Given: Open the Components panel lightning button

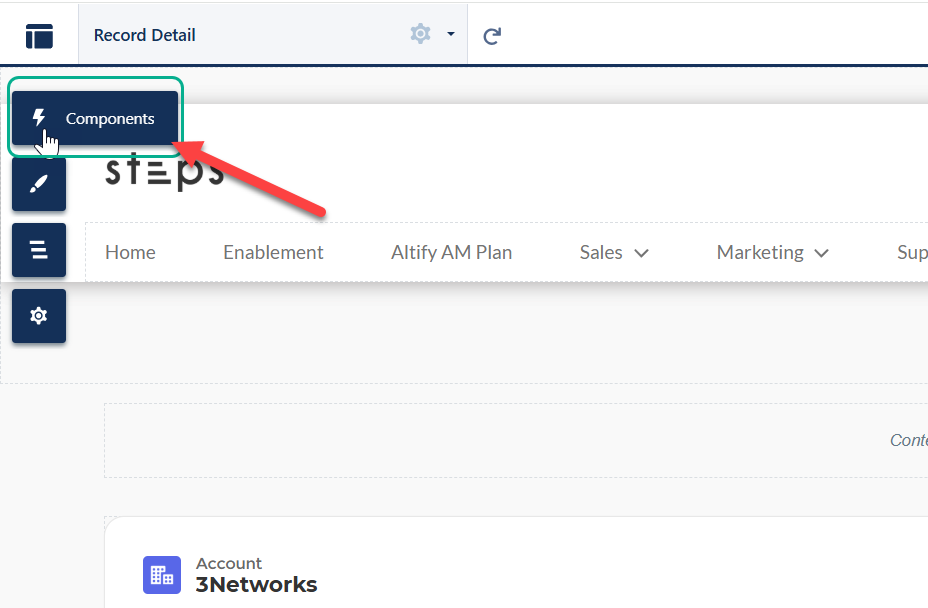Looking at the screenshot, I should coord(94,118).
